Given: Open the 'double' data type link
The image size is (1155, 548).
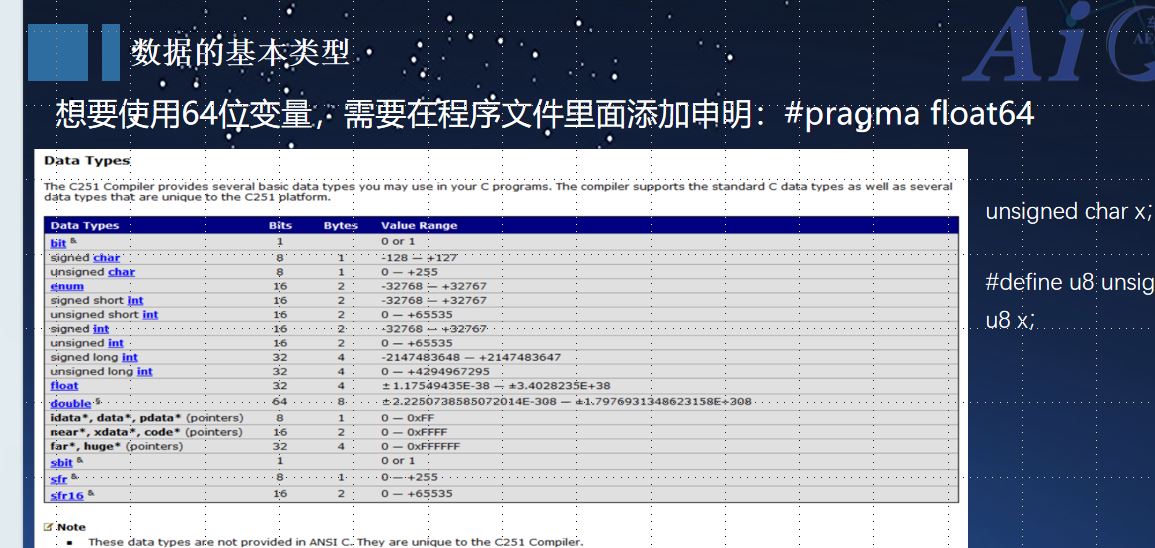Looking at the screenshot, I should 70,403.
